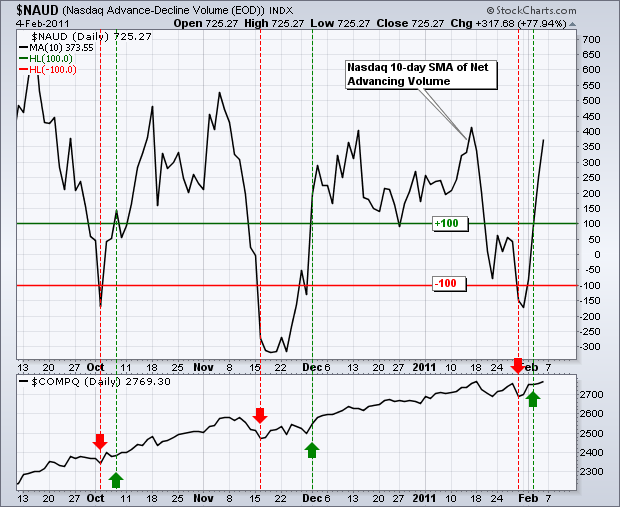The width and height of the screenshot is (620, 507).
Task: Click the black MA(10) legend line swatch
Action: pyautogui.click(x=23, y=48)
